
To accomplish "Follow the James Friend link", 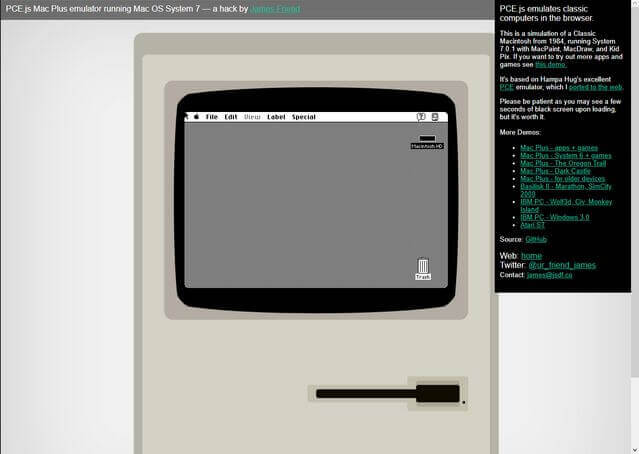I will pyautogui.click(x=275, y=9).
